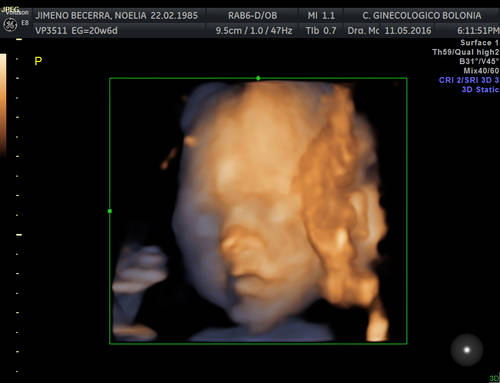Click the GE logo icon
Viewport: 500px width, 383px height.
pos(10,25)
